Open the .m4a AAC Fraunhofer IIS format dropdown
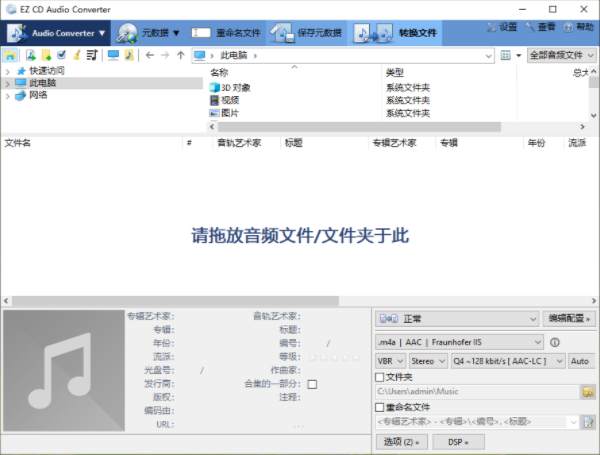 (x=459, y=342)
